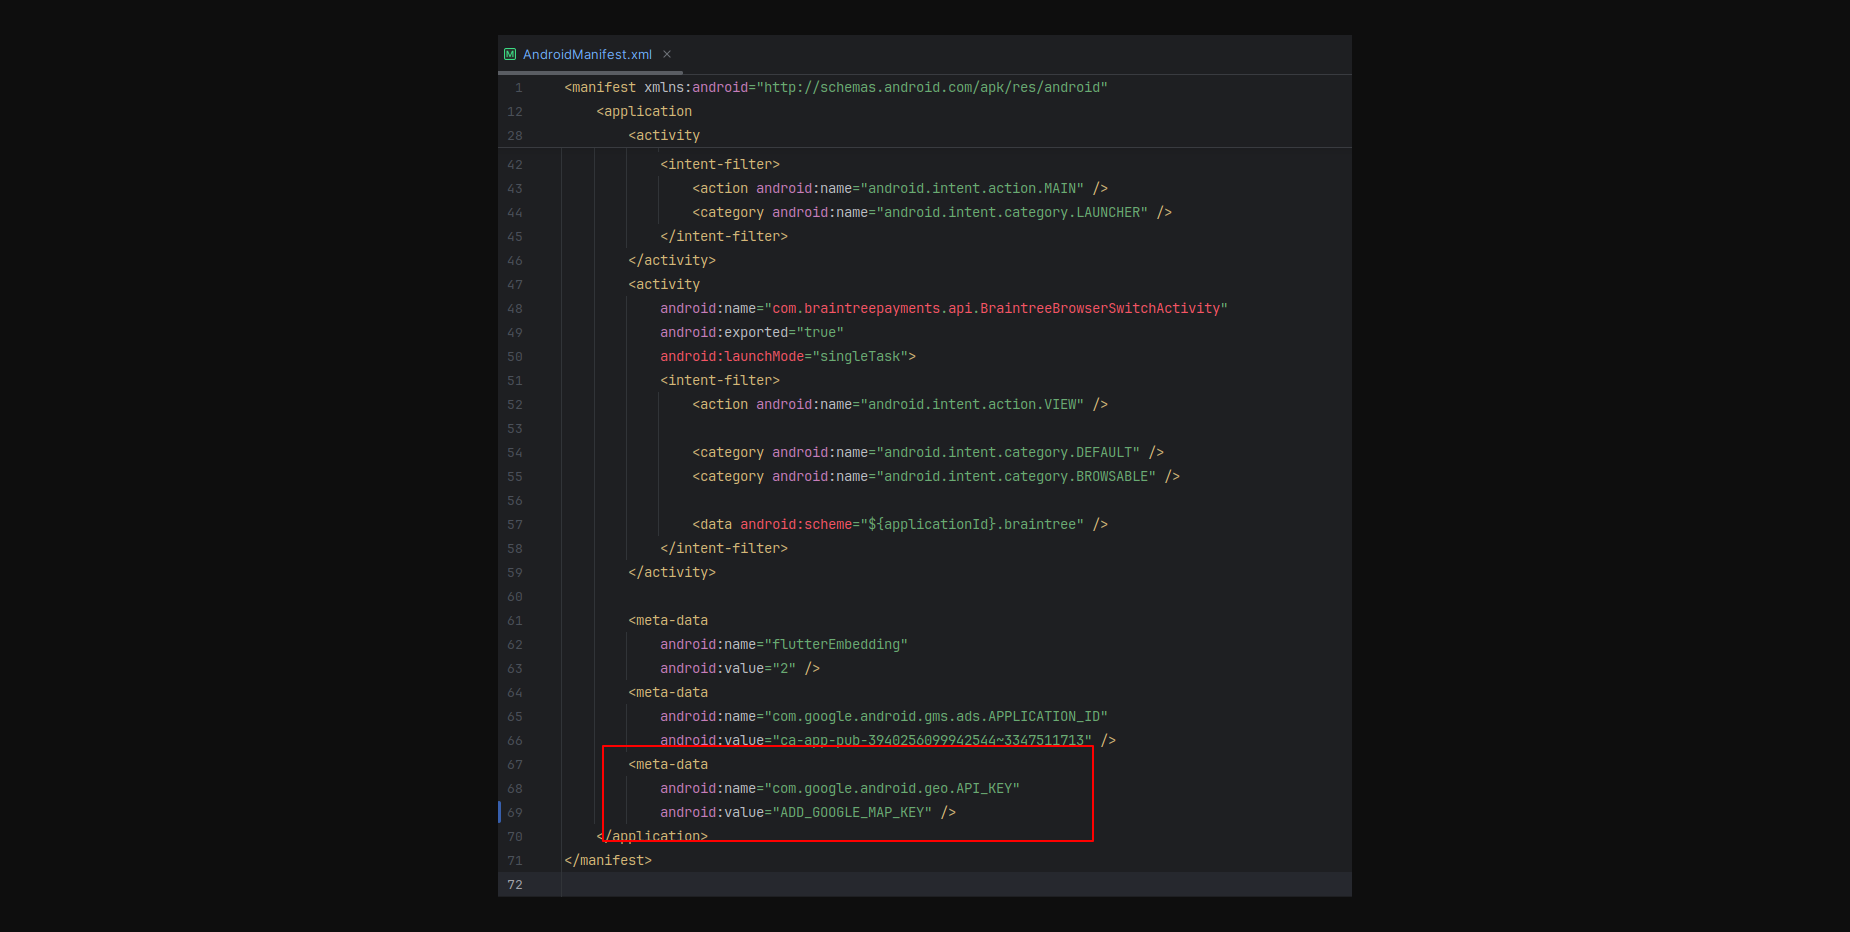1850x932 pixels.
Task: Click line number 69 in the gutter
Action: [515, 813]
